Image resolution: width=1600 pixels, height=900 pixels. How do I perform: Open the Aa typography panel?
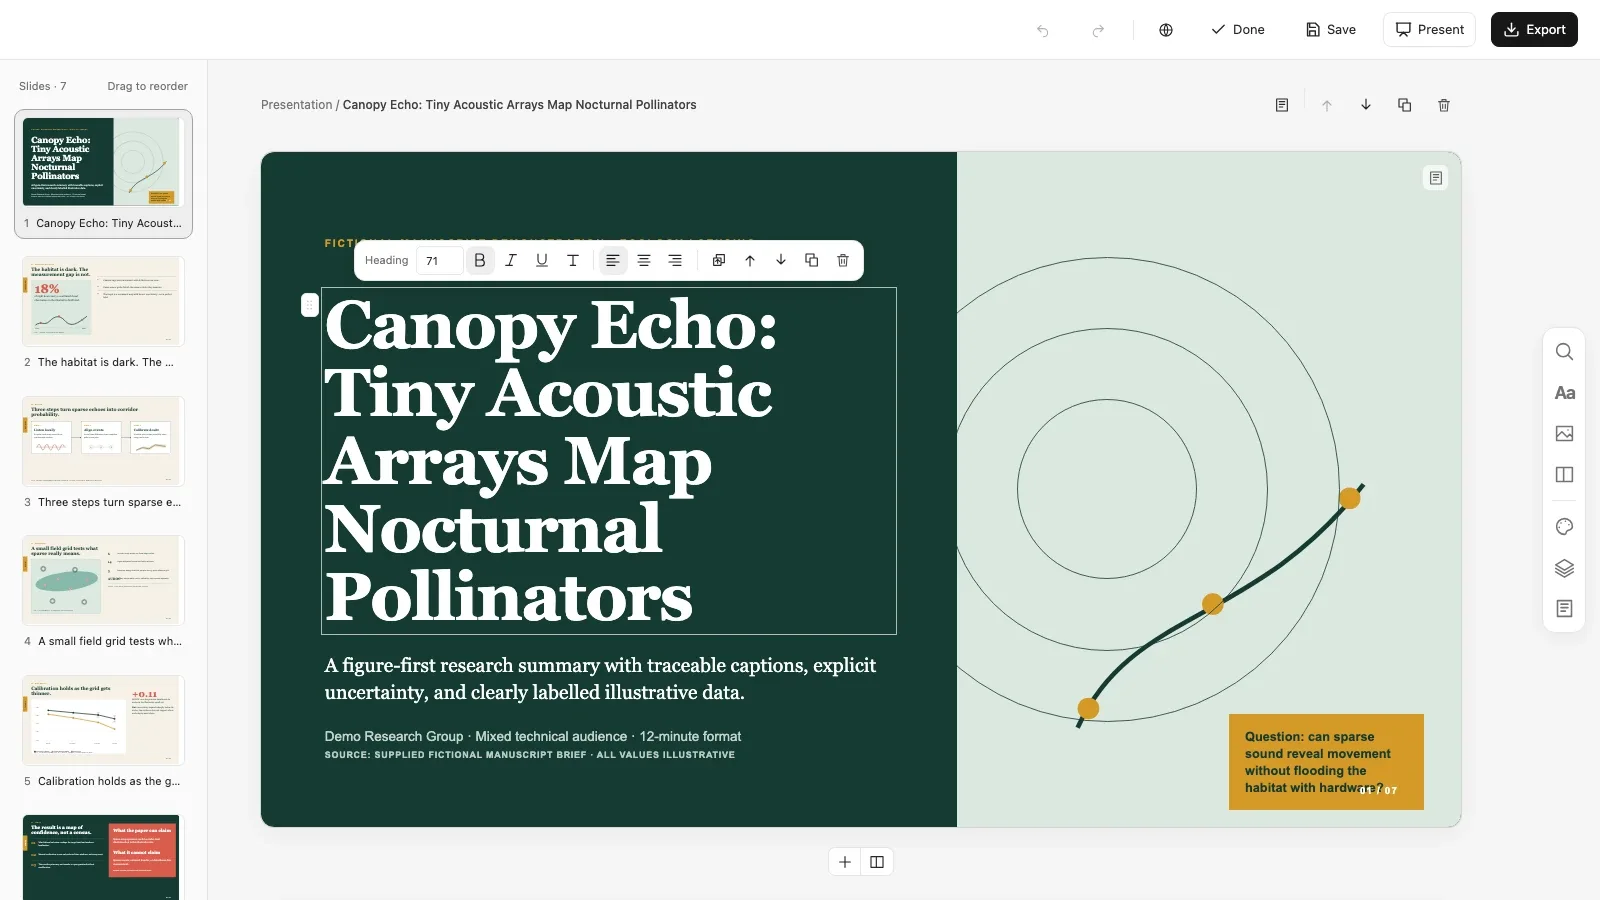(1565, 393)
